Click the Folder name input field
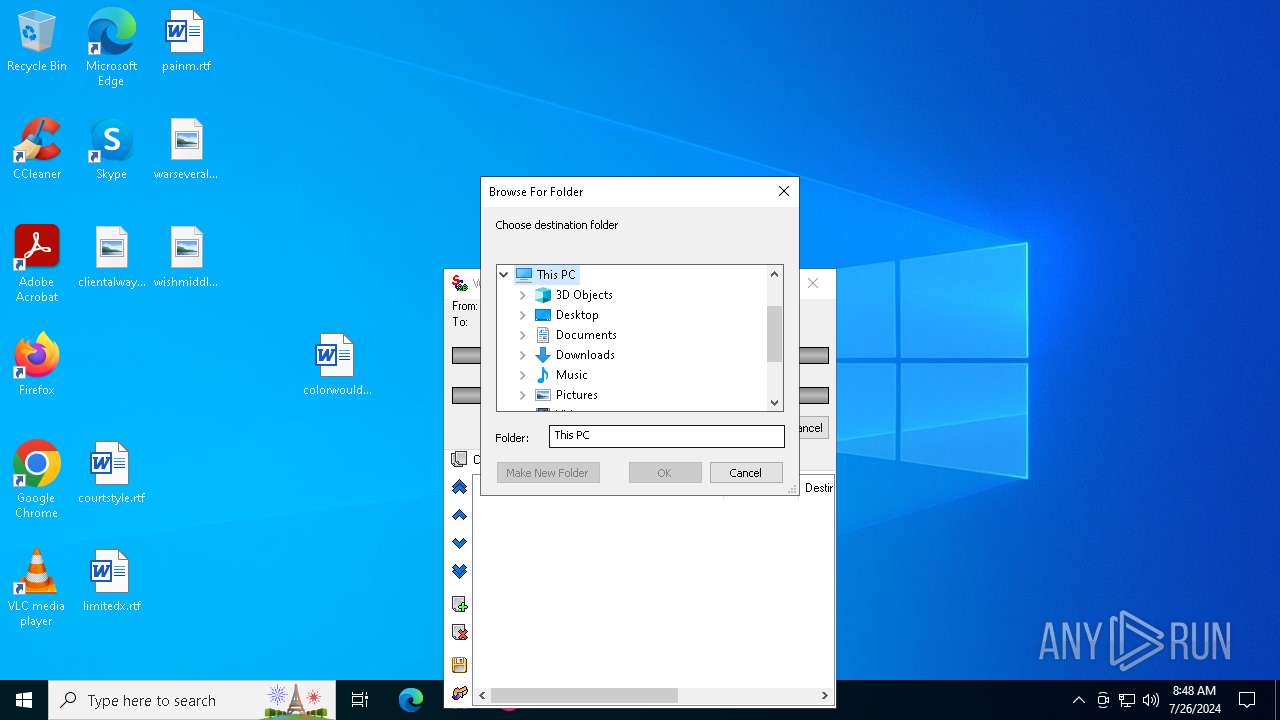Viewport: 1280px width, 720px height. [x=667, y=436]
